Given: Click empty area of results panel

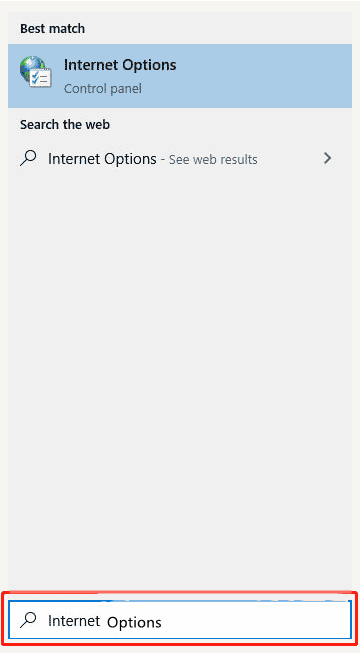Looking at the screenshot, I should click(180, 356).
